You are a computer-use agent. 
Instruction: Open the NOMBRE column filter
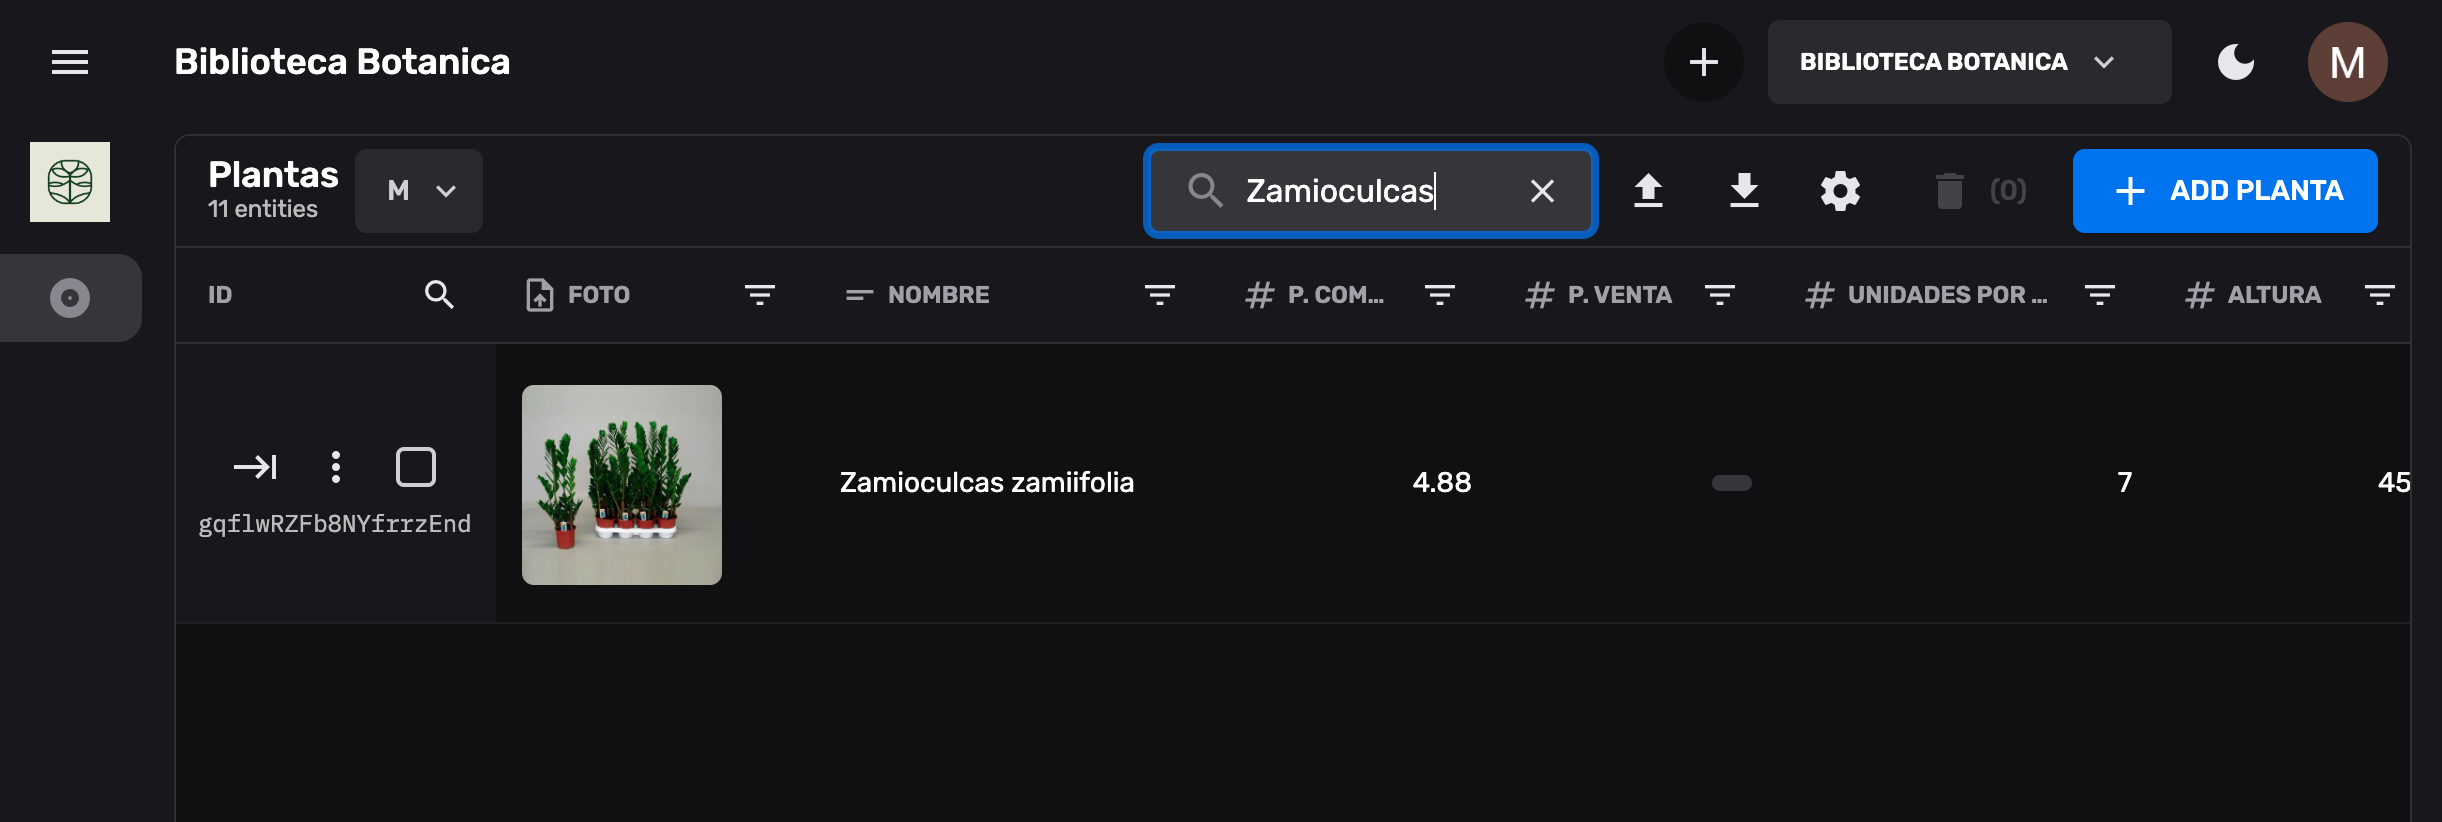pyautogui.click(x=1158, y=294)
